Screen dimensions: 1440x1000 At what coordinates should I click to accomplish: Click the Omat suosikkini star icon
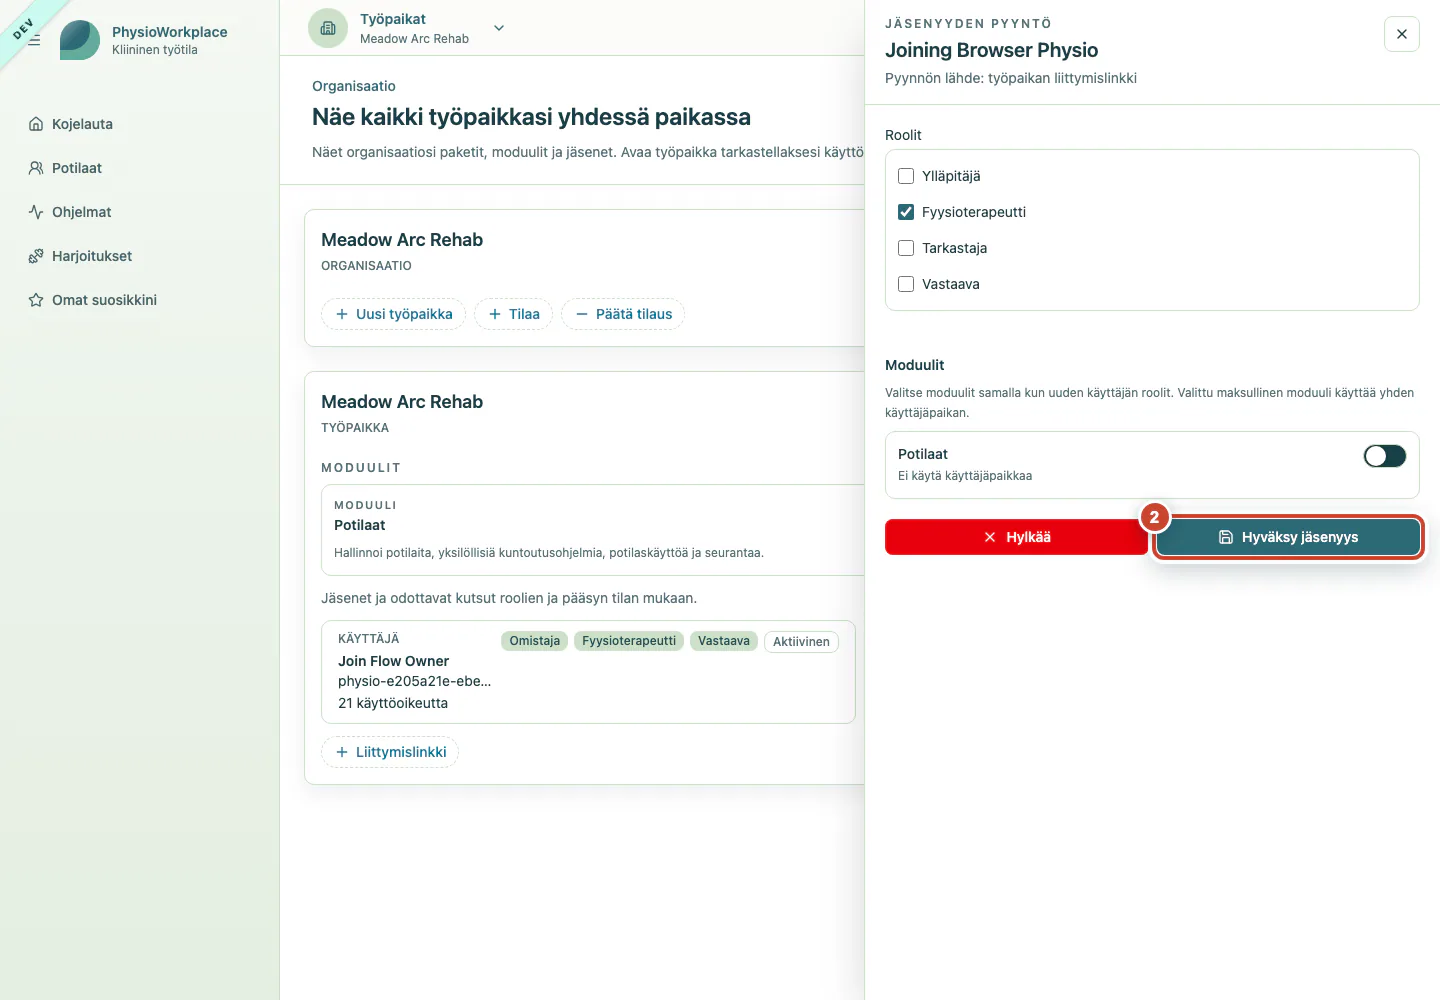tap(36, 300)
